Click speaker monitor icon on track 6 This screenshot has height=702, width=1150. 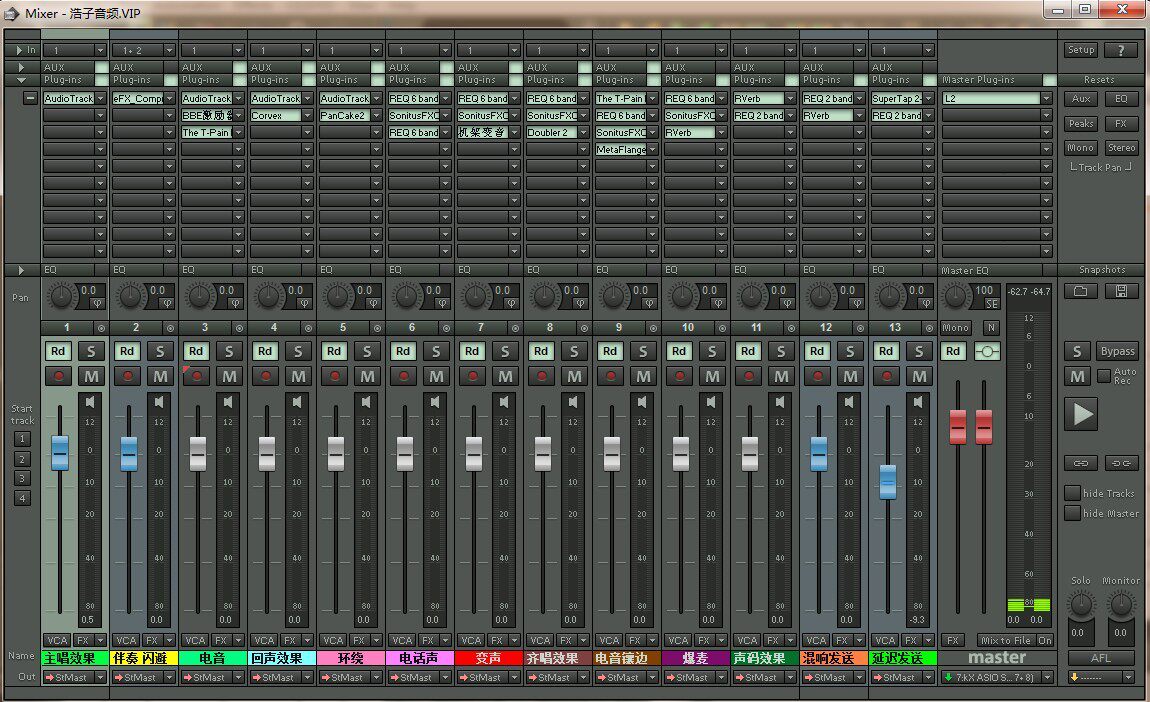(435, 402)
